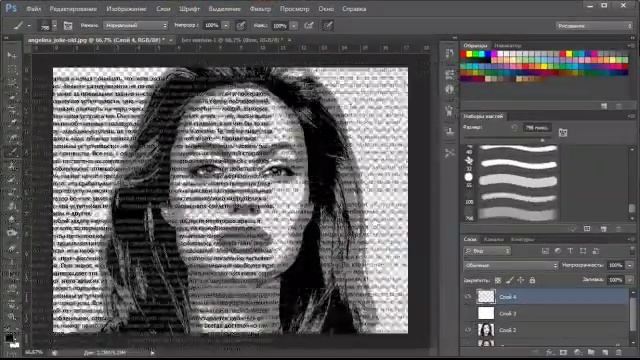
Task: Click the opacity 100% field in options bar
Action: click(212, 26)
